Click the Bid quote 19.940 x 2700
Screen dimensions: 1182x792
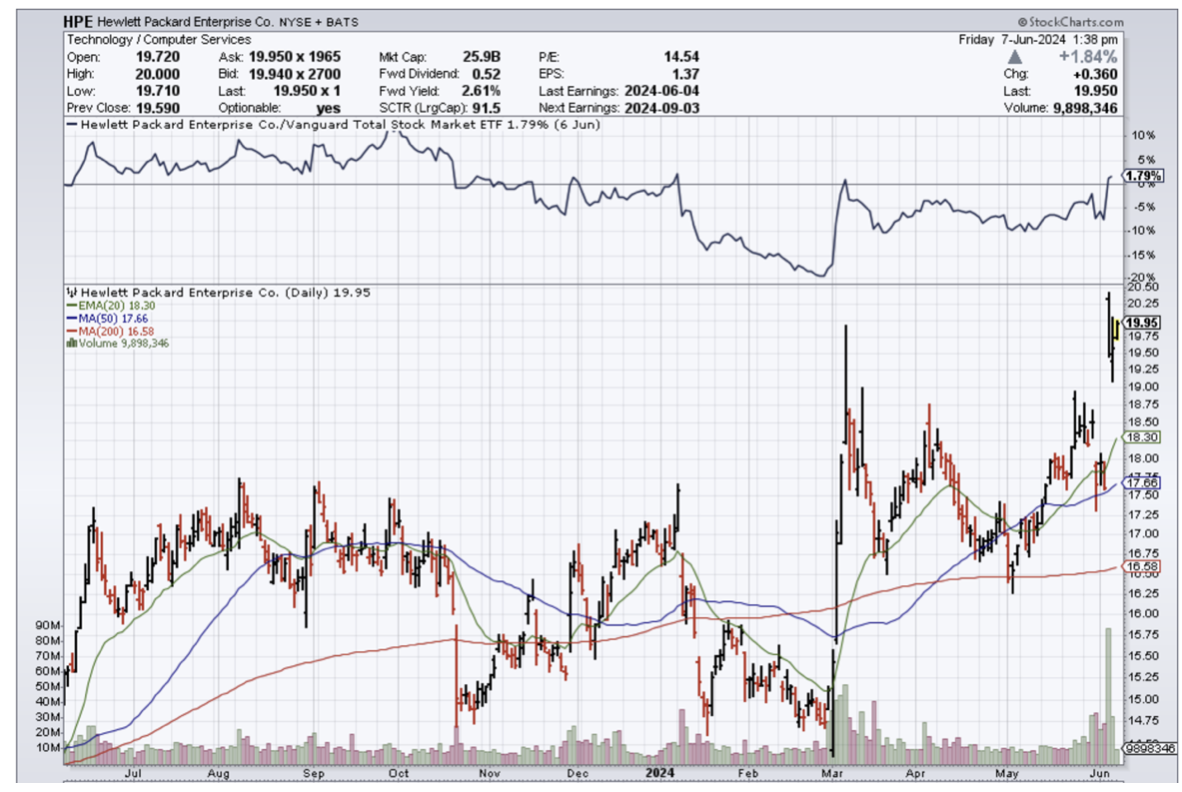pos(295,74)
